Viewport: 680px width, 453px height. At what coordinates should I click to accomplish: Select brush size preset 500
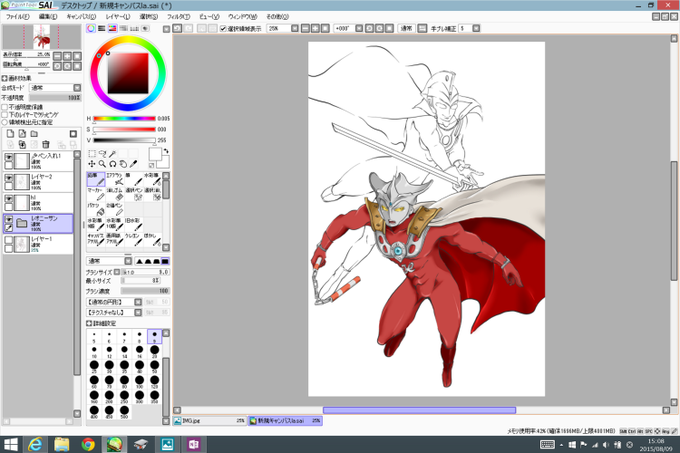pyautogui.click(x=124, y=412)
